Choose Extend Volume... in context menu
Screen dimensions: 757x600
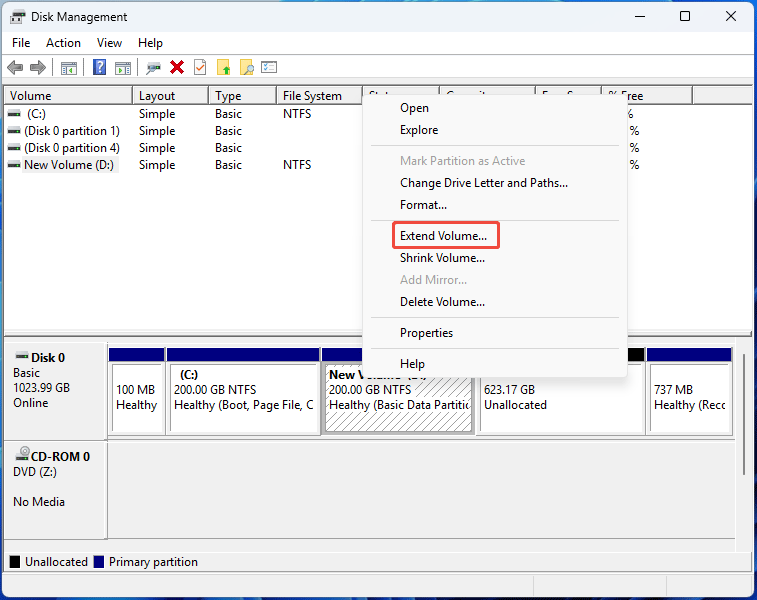[x=495, y=236]
